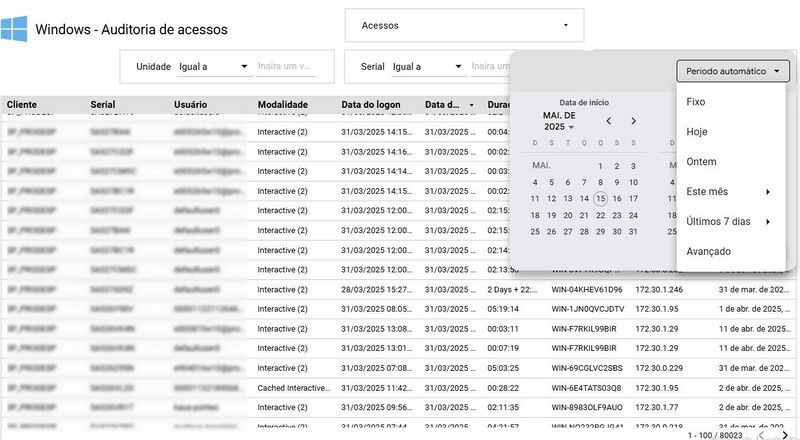800x440 pixels.
Task: Expand the Este mês submenu arrow
Action: point(768,191)
